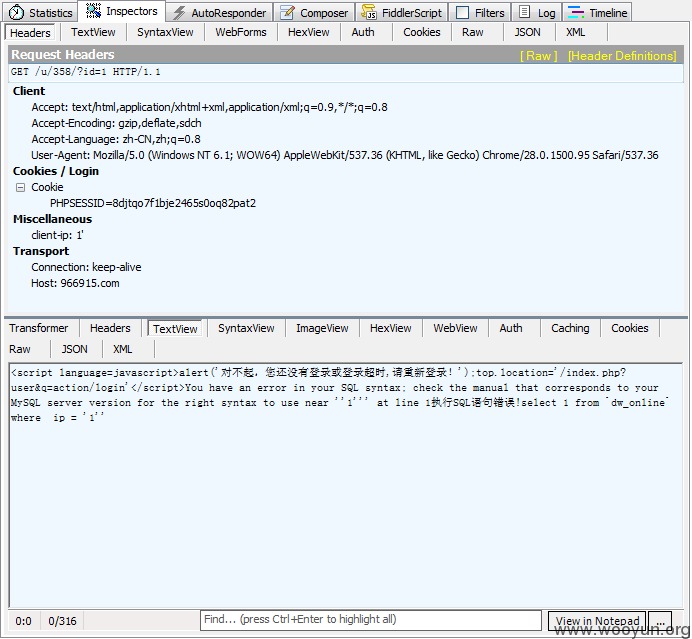Select the User-Agent header row

(x=345, y=155)
